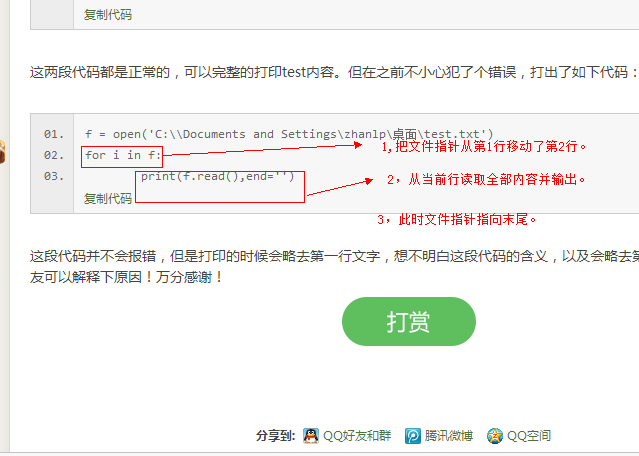Image resolution: width=639 pixels, height=456 pixels.
Task: Click the print(f.read(),end='') code line
Action: (217, 176)
